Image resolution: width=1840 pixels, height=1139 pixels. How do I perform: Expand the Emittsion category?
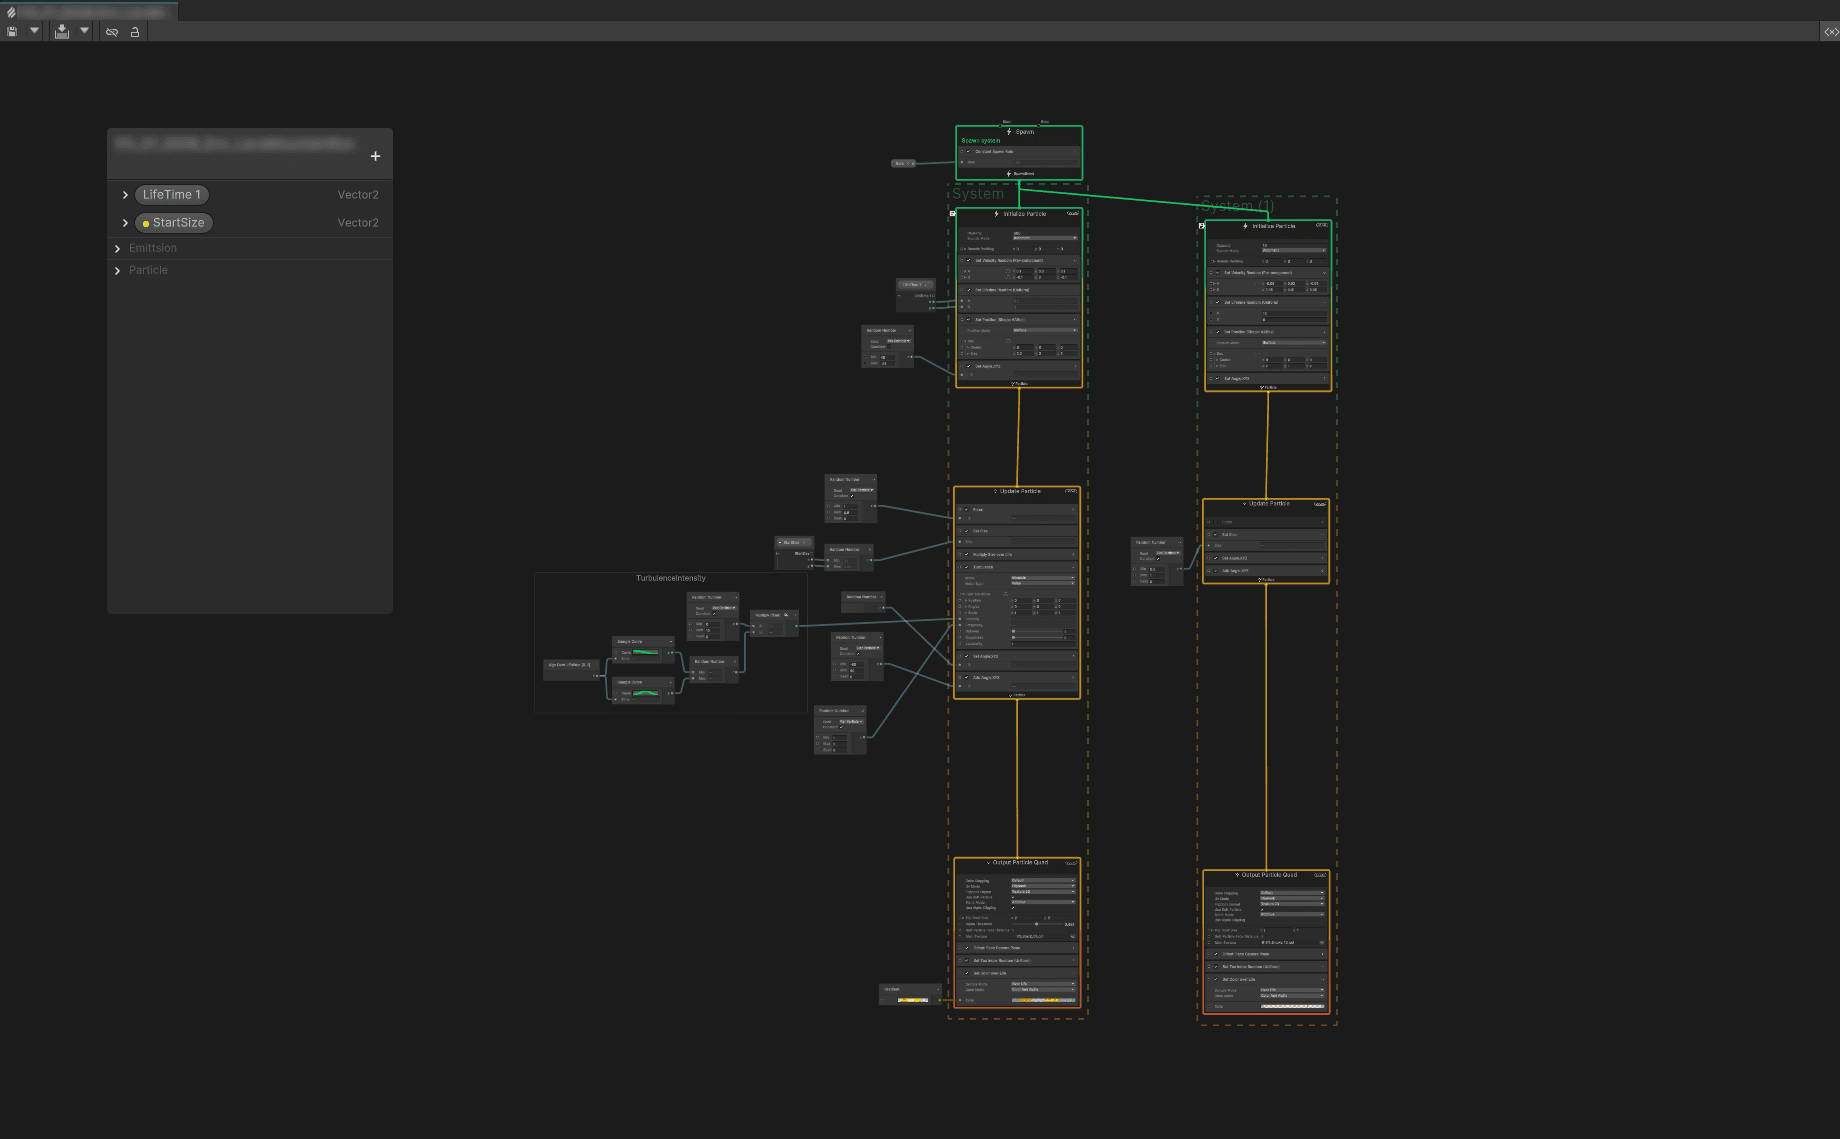pos(118,249)
